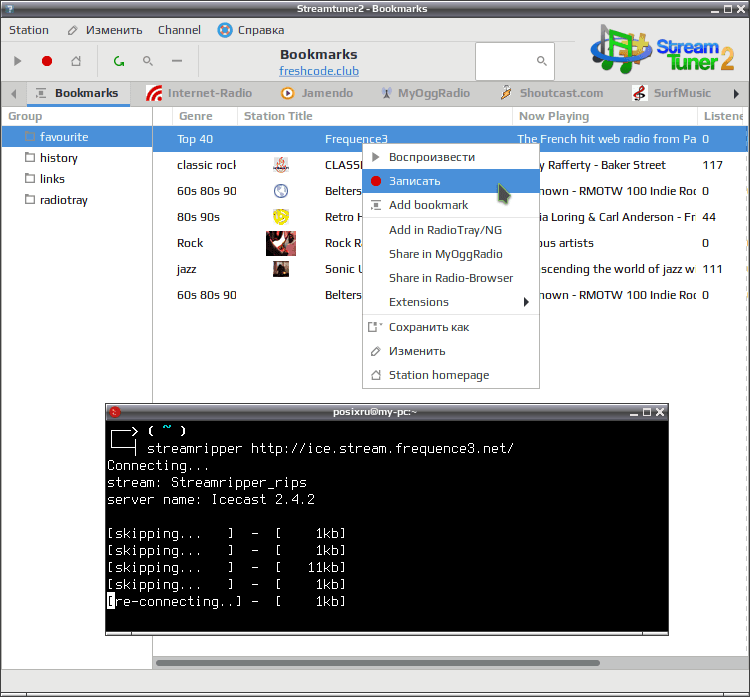750x697 pixels.
Task: Click the links folder icon
Action: tap(30, 178)
